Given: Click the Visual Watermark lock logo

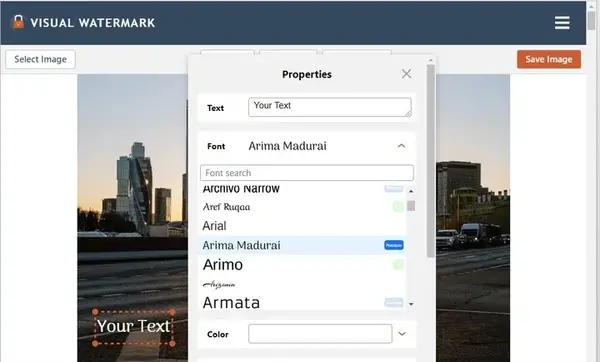Looking at the screenshot, I should [18, 22].
